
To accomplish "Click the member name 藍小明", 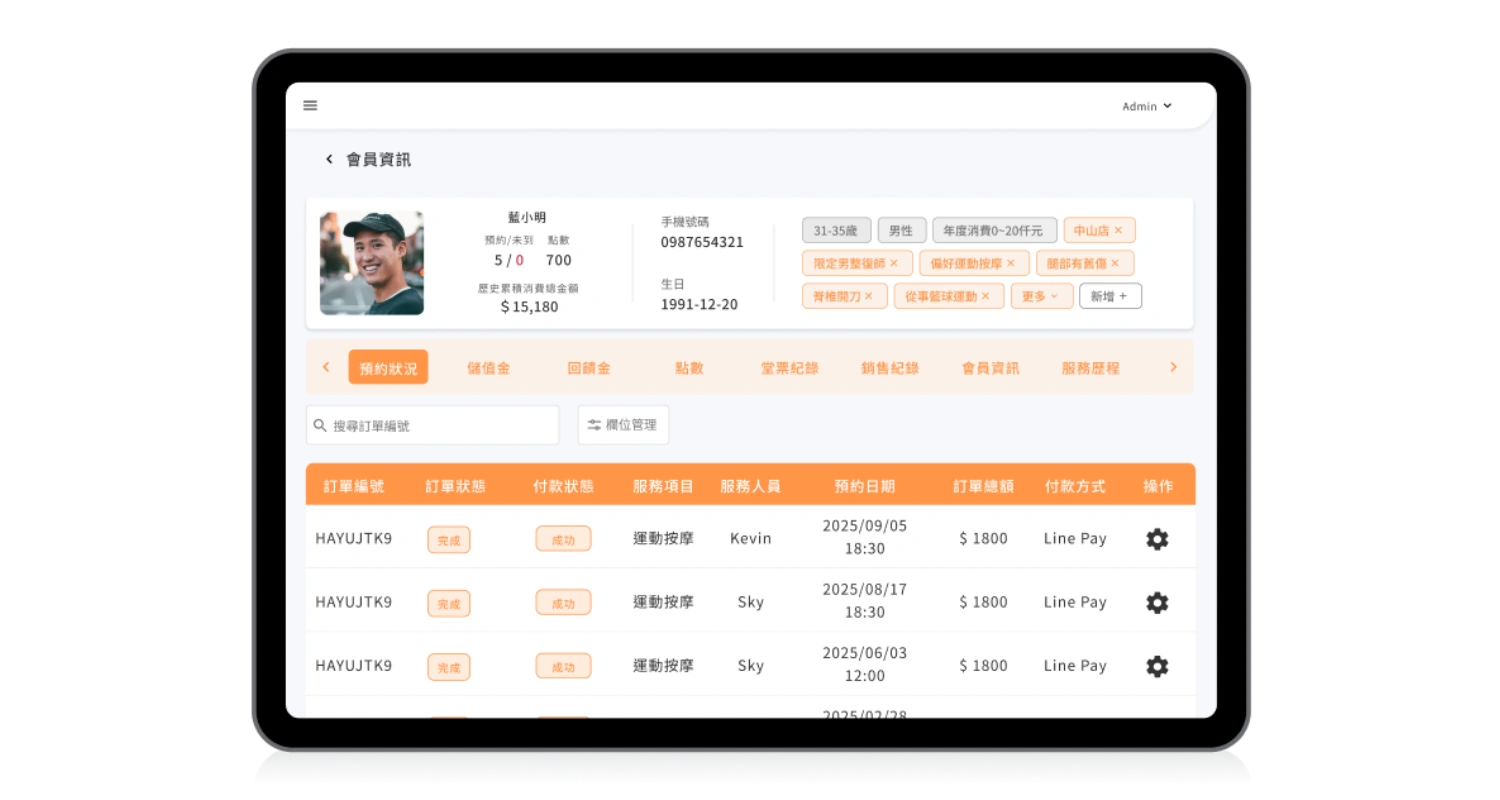I will point(527,217).
